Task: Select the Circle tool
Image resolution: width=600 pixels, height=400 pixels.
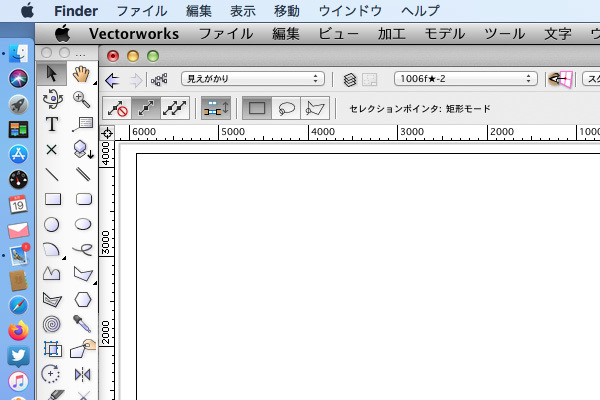Action: click(x=51, y=225)
